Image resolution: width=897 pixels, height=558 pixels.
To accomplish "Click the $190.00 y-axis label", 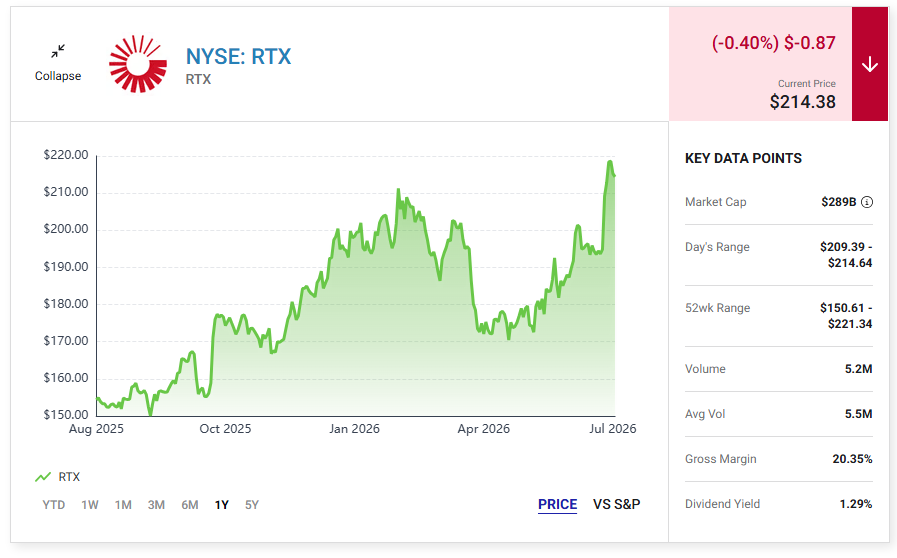I will pos(66,267).
